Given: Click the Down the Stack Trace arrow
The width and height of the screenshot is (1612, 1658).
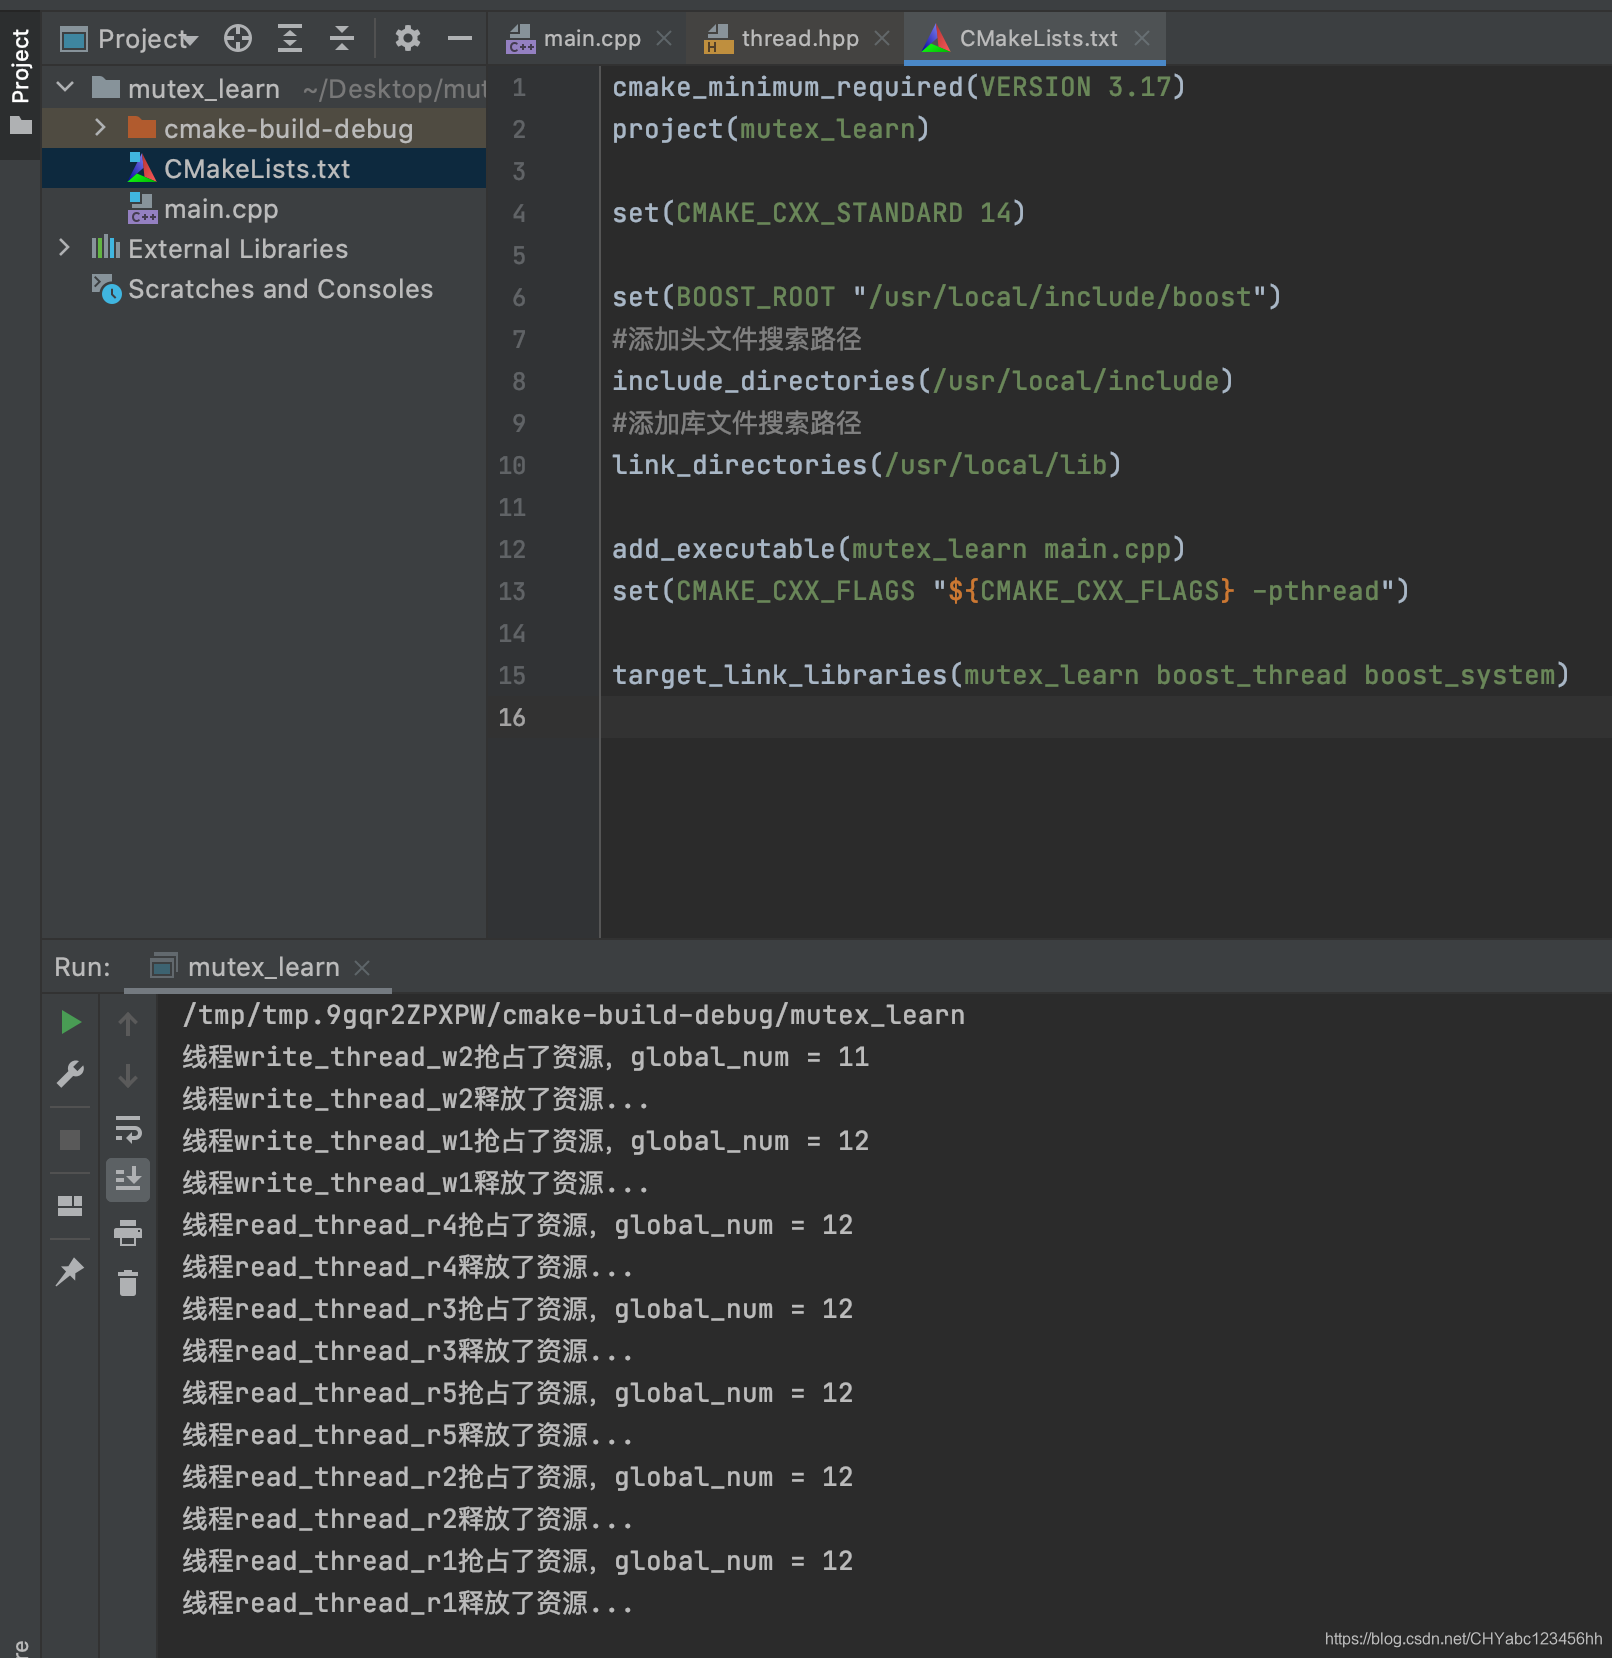Looking at the screenshot, I should (128, 1076).
